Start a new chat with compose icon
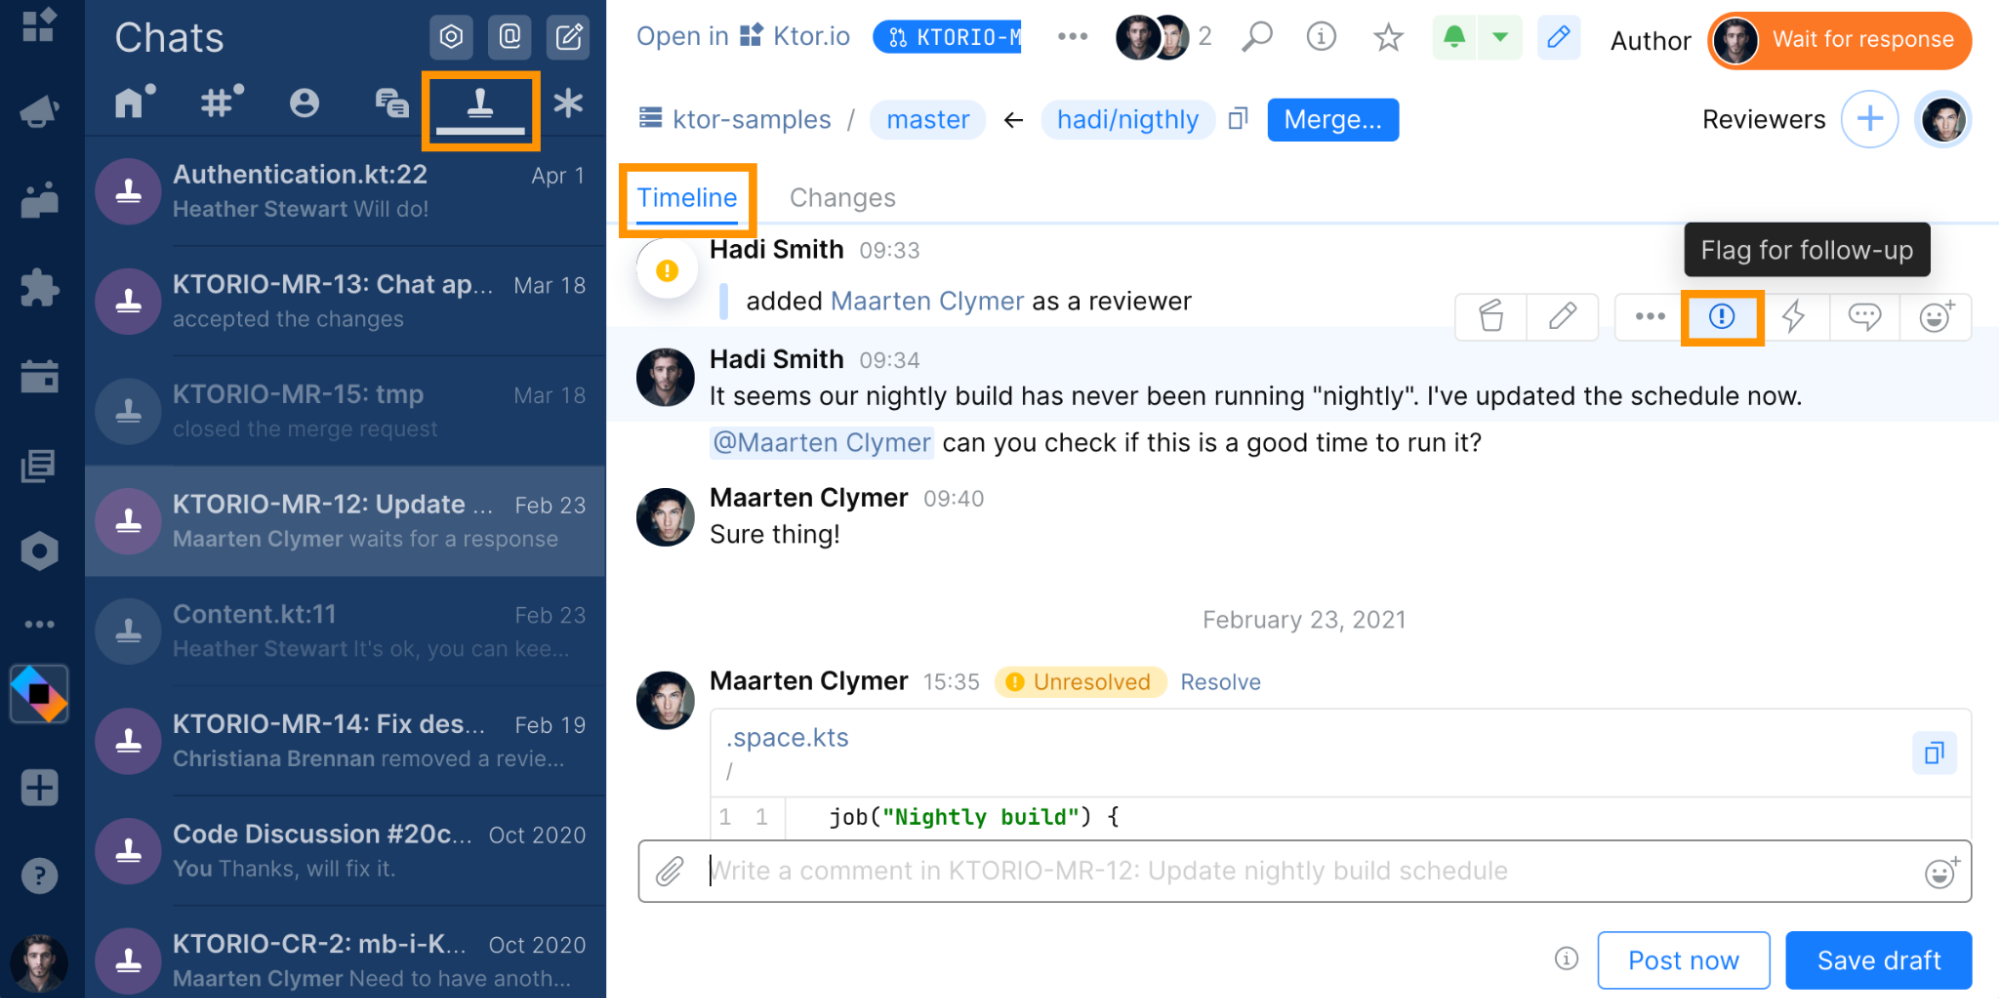Viewport: 2000px width, 998px height. [568, 37]
